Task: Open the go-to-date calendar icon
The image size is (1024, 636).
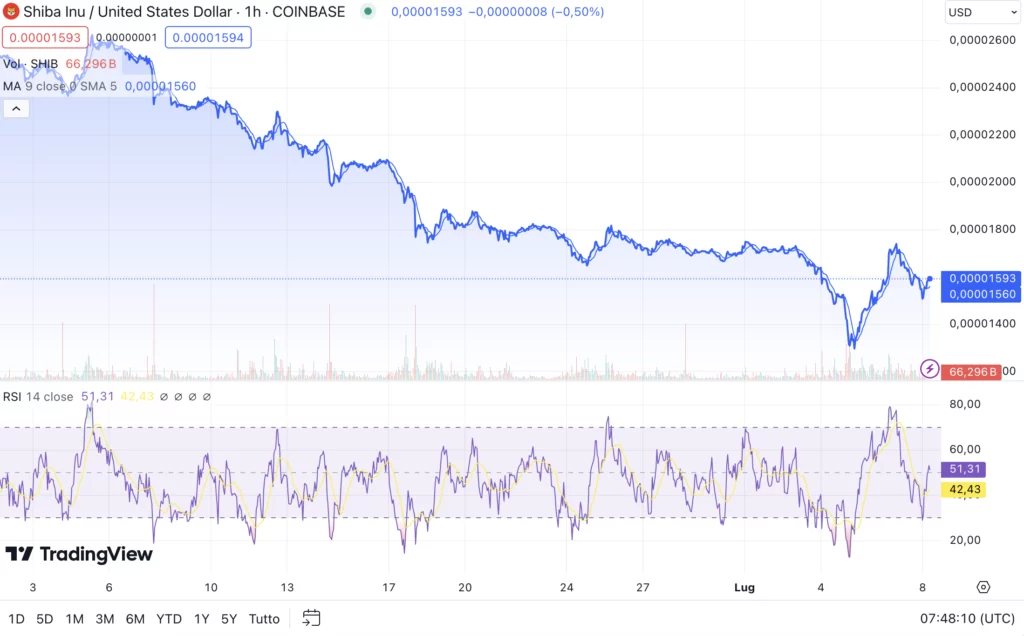Action: 311,618
